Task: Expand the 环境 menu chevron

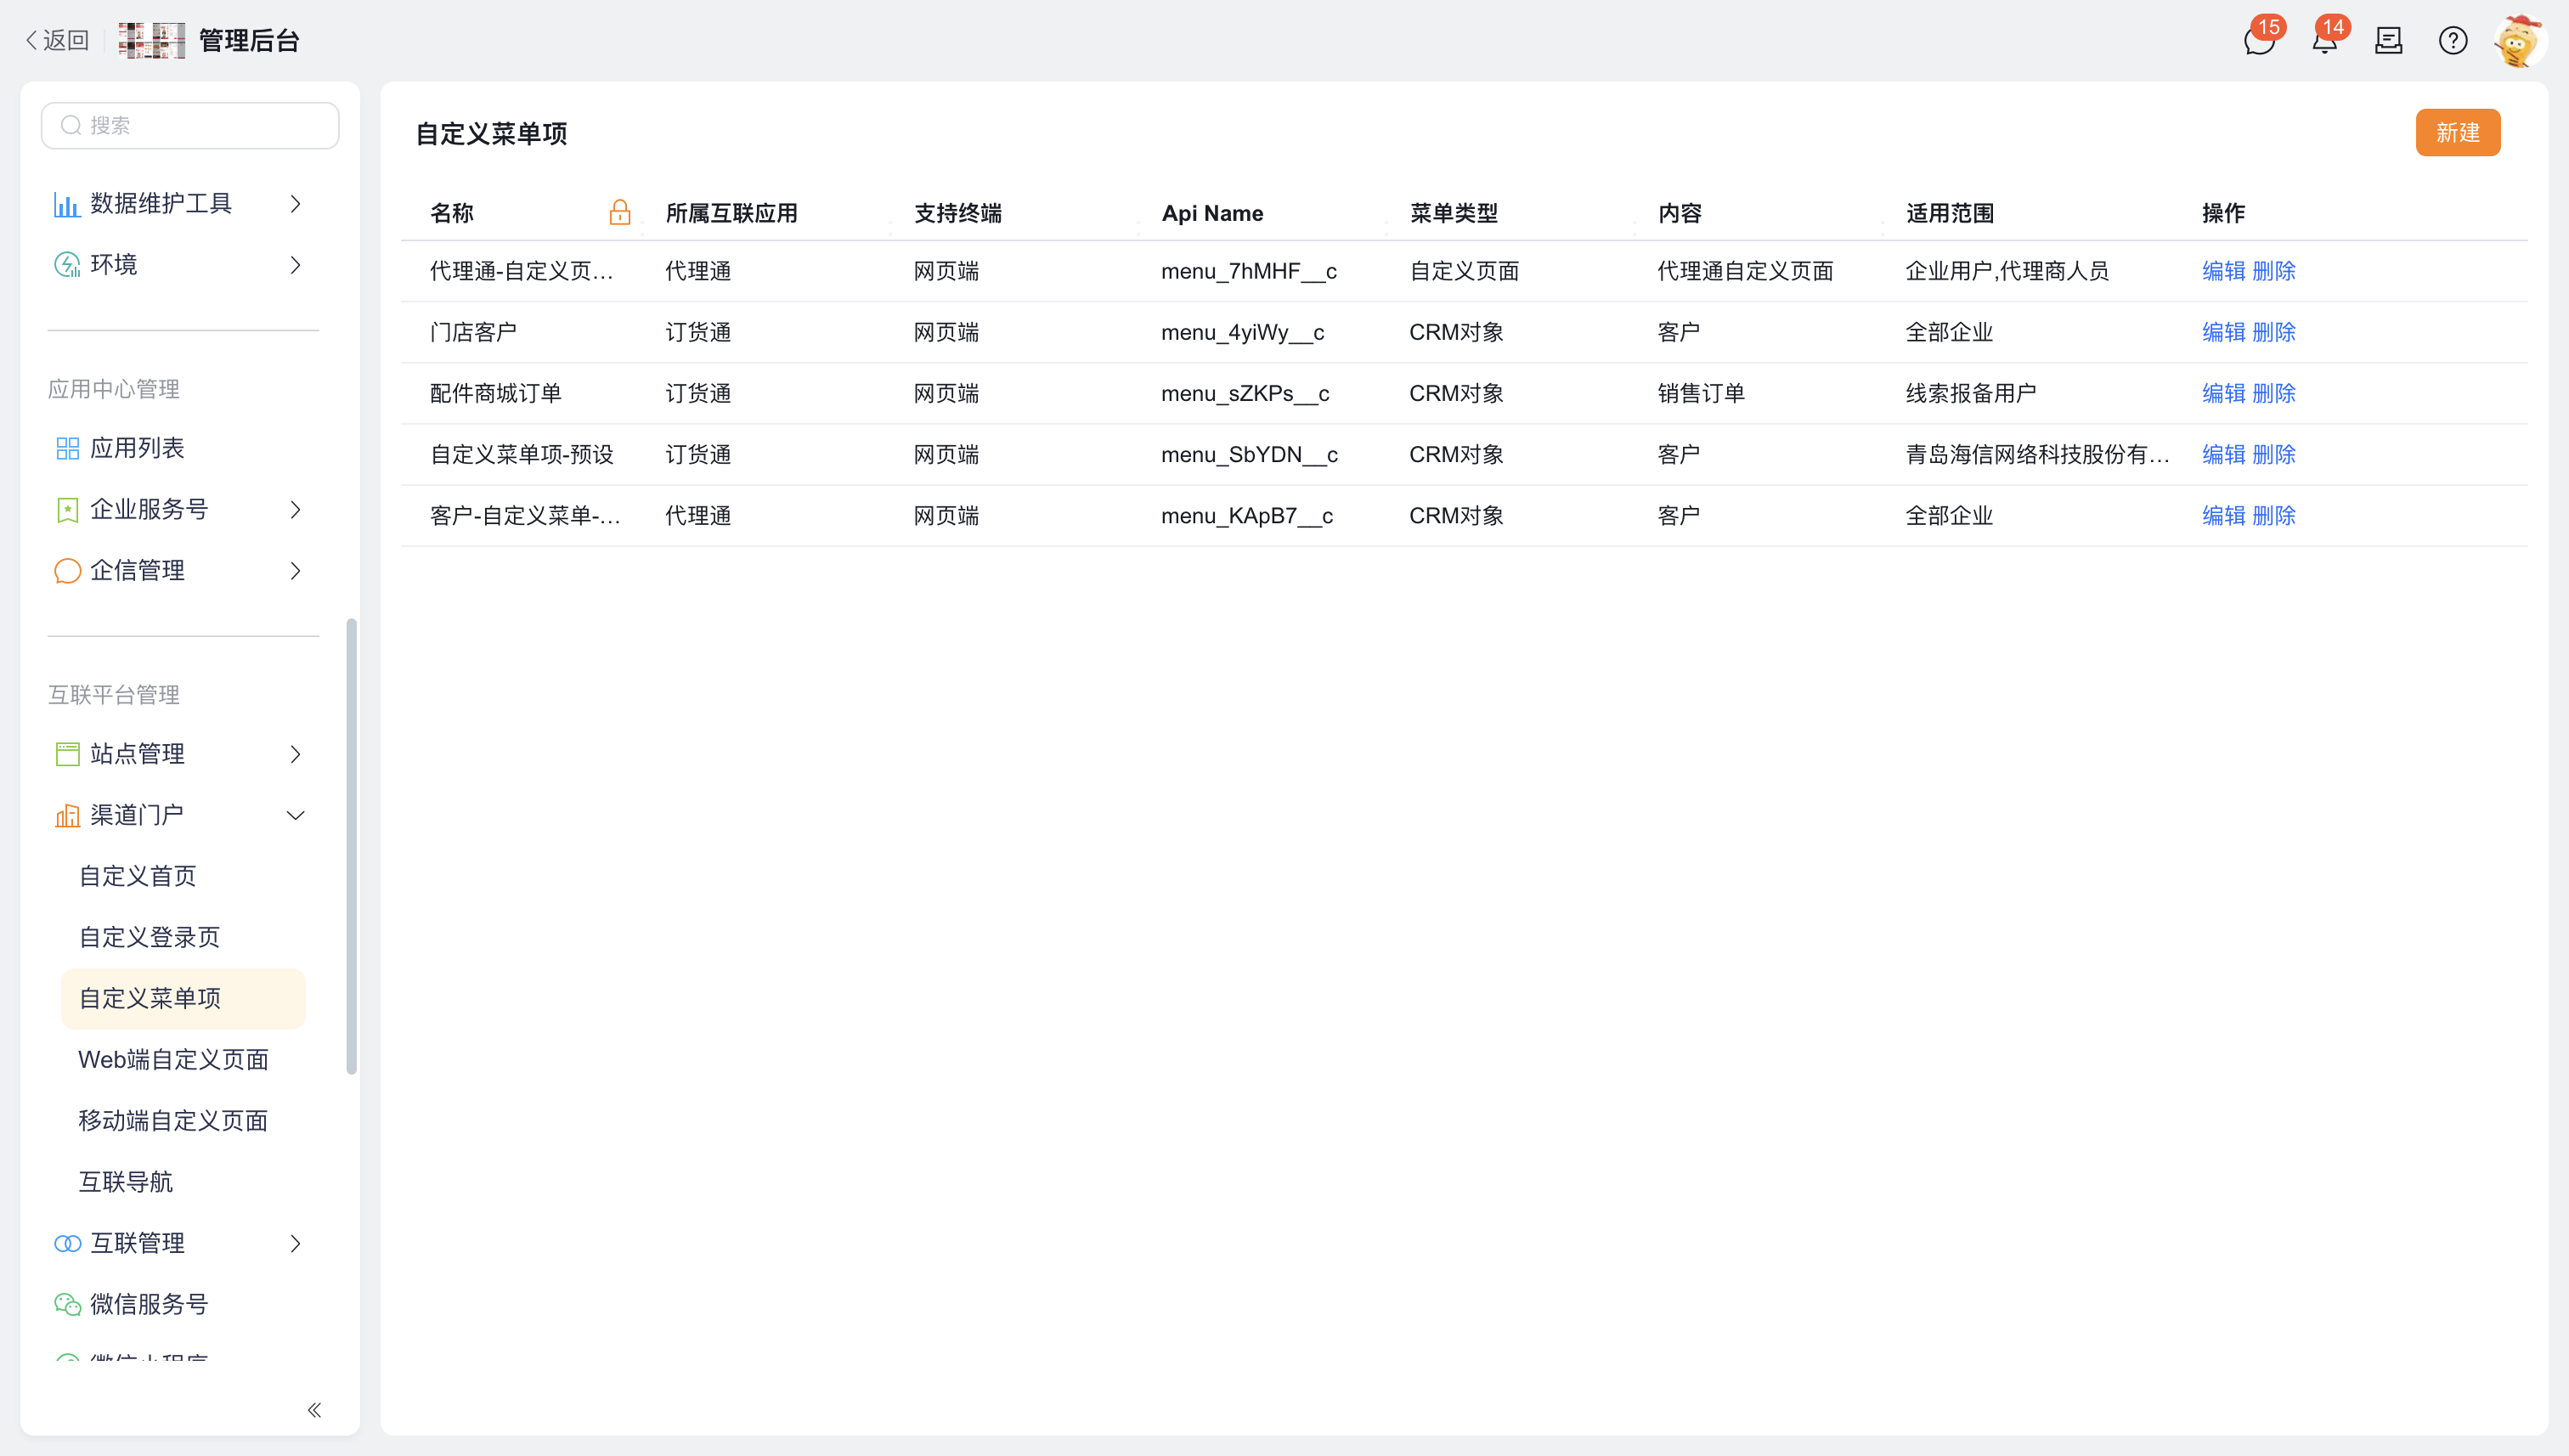Action: (295, 265)
